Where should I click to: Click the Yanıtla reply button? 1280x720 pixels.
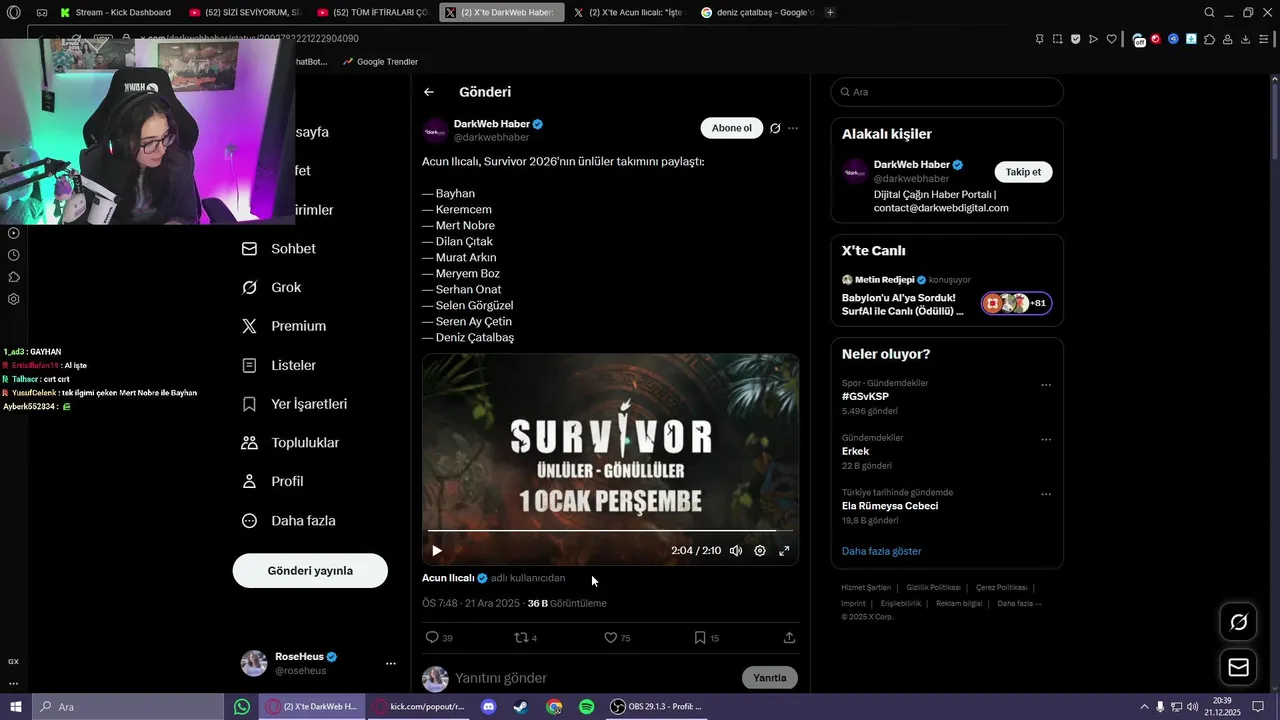(769, 678)
